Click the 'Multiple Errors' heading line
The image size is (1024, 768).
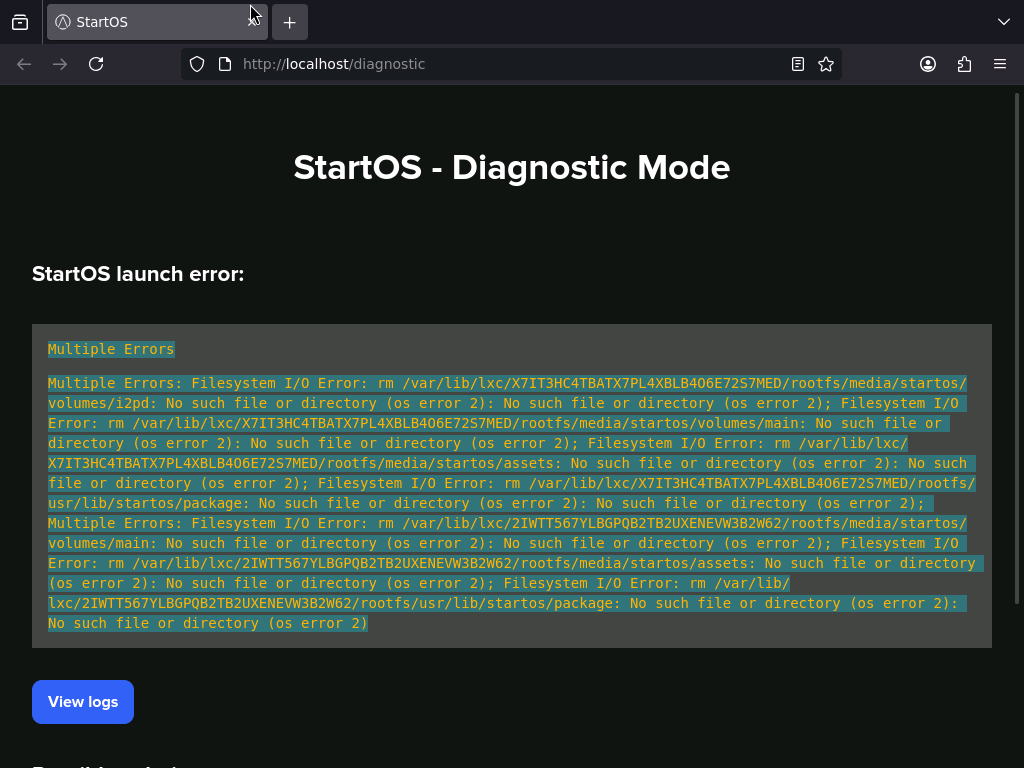[x=111, y=349]
